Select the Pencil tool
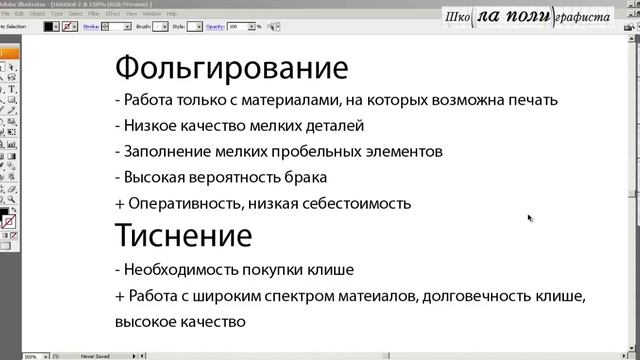The width and height of the screenshot is (640, 360). [12, 110]
